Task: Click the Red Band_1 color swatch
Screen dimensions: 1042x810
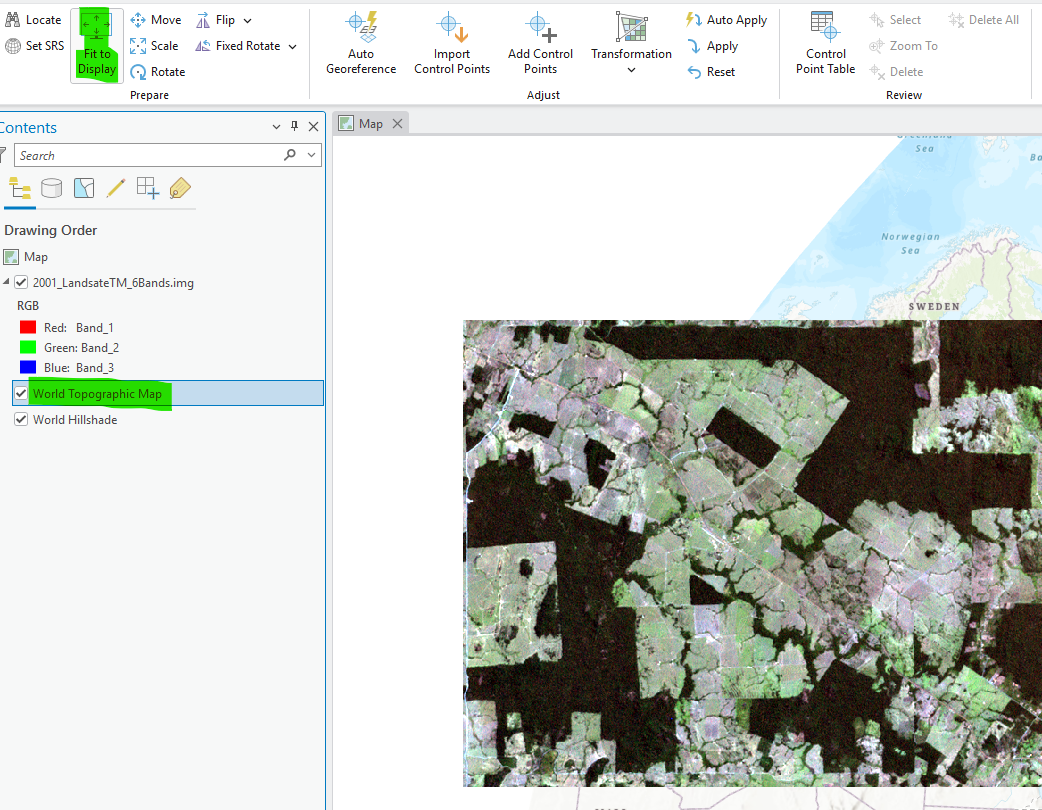Action: [x=25, y=327]
